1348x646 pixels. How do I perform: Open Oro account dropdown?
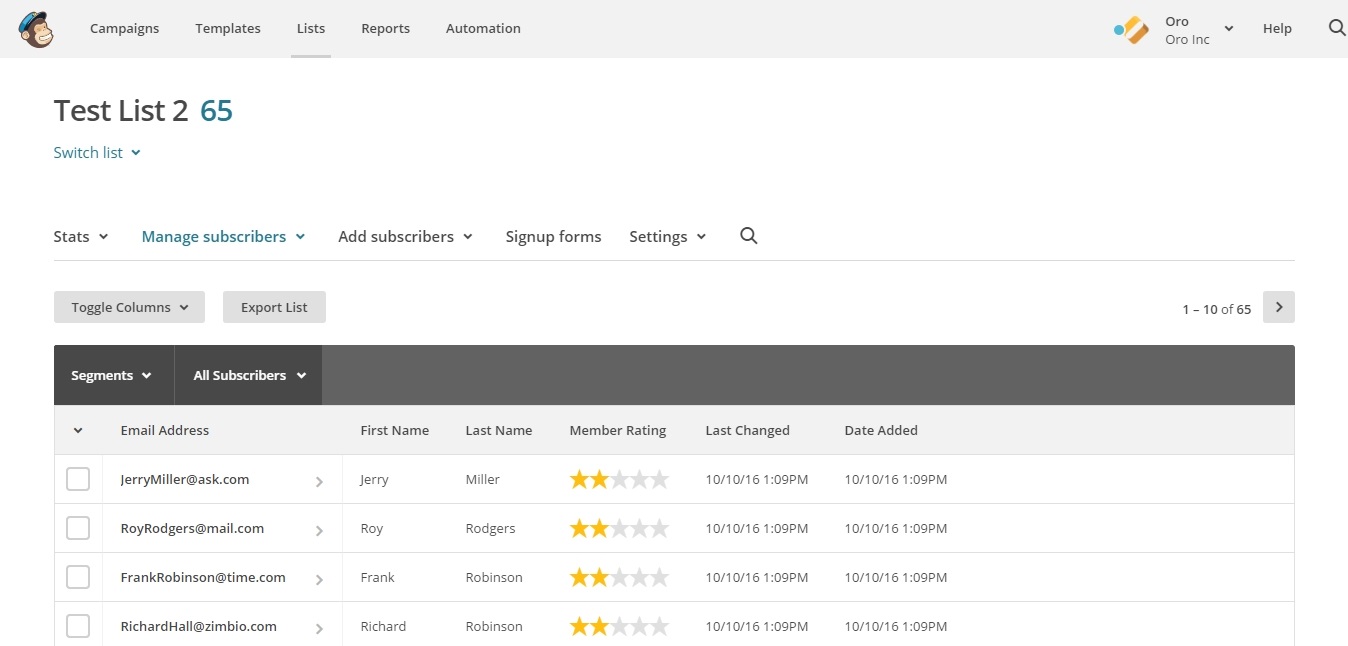pos(1199,29)
